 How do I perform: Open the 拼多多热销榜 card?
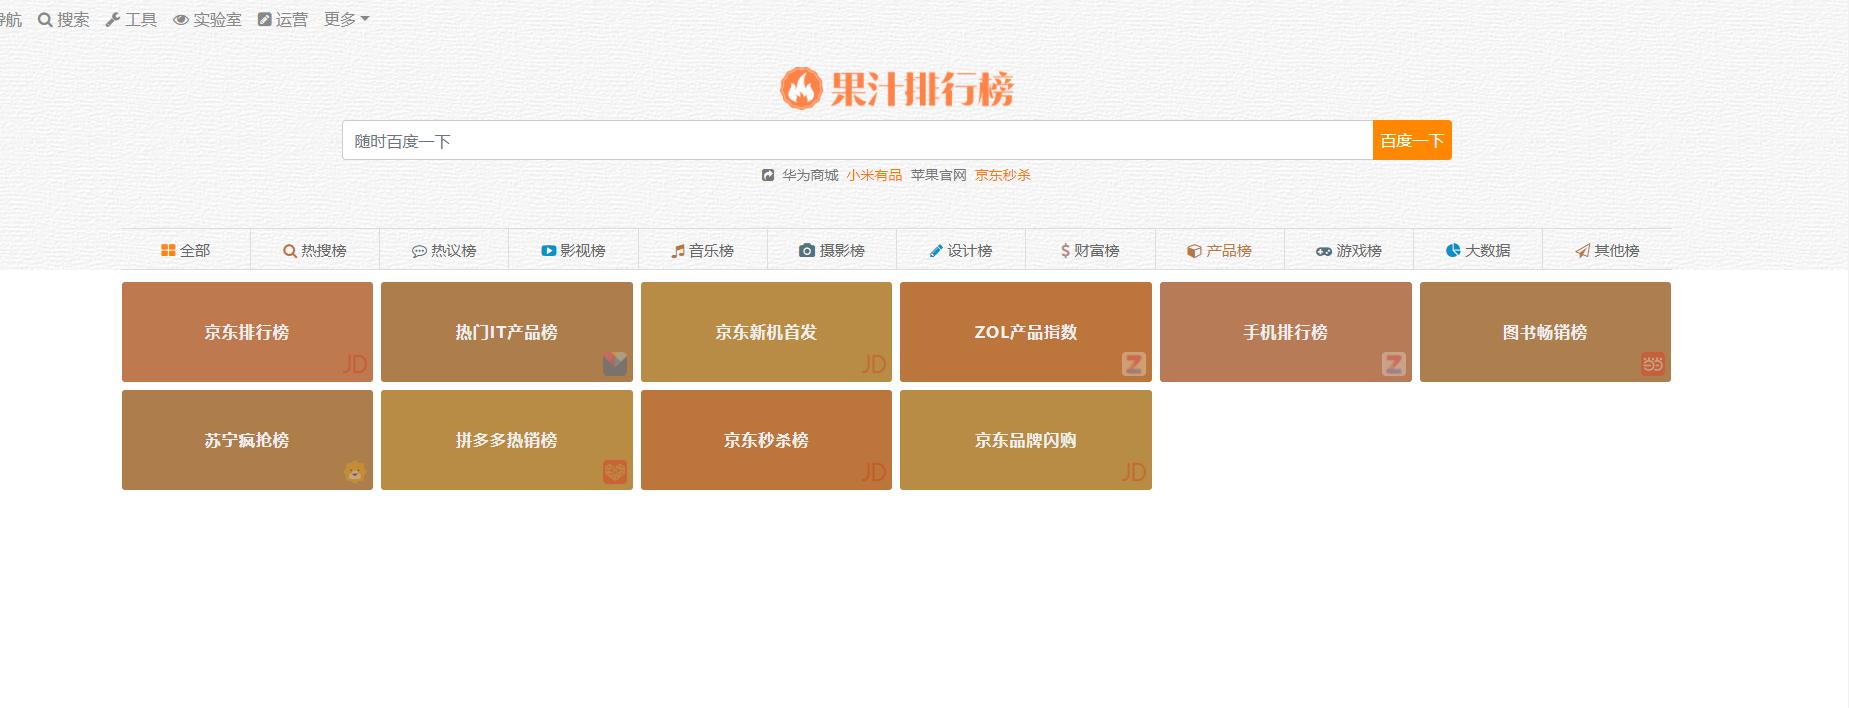(x=507, y=440)
